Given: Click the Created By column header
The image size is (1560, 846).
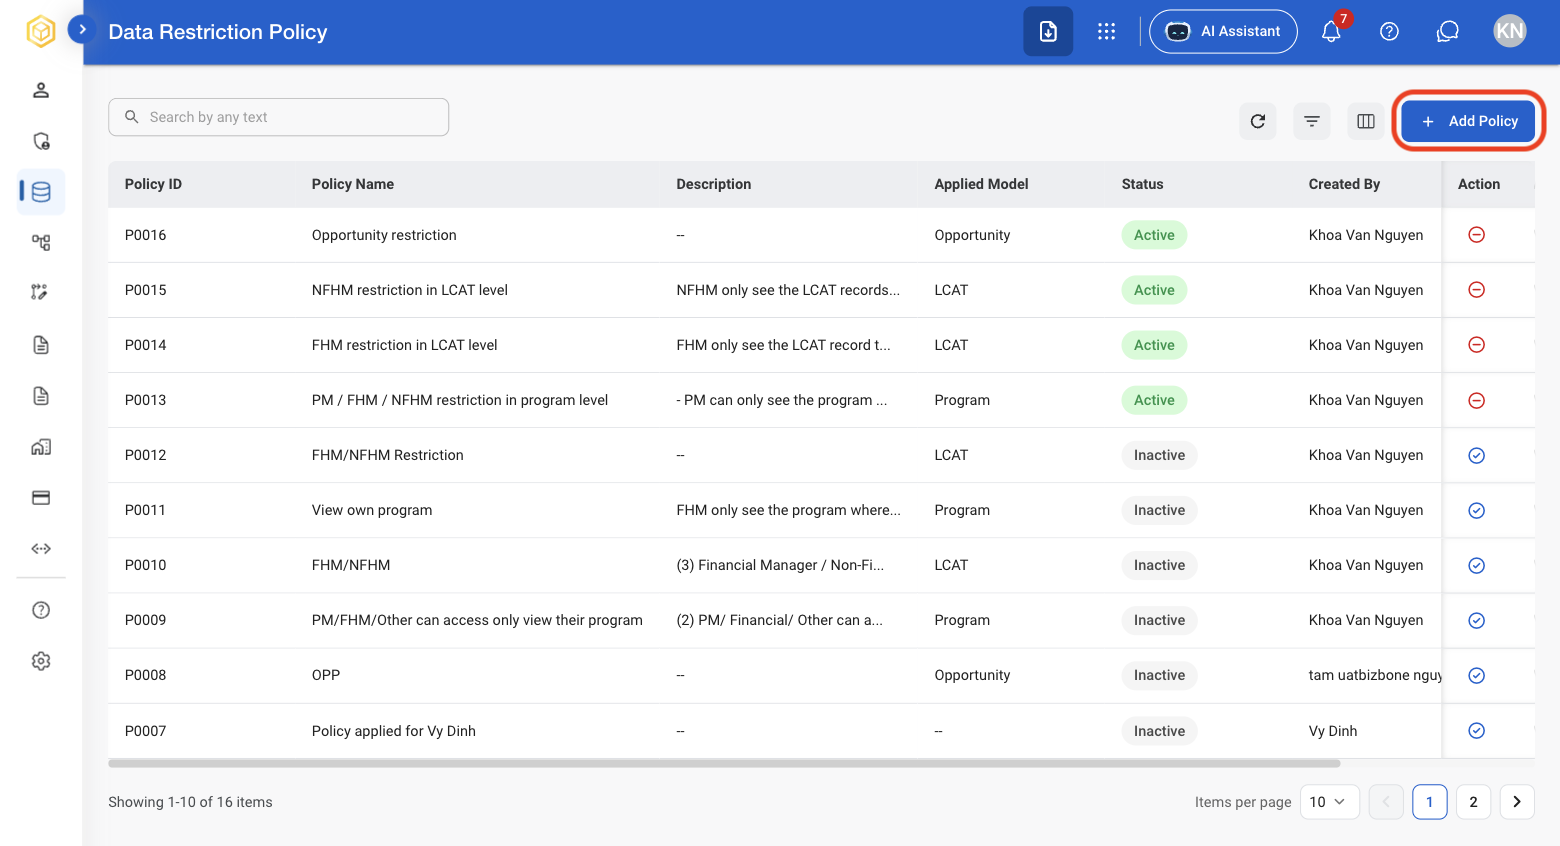Looking at the screenshot, I should [x=1344, y=184].
